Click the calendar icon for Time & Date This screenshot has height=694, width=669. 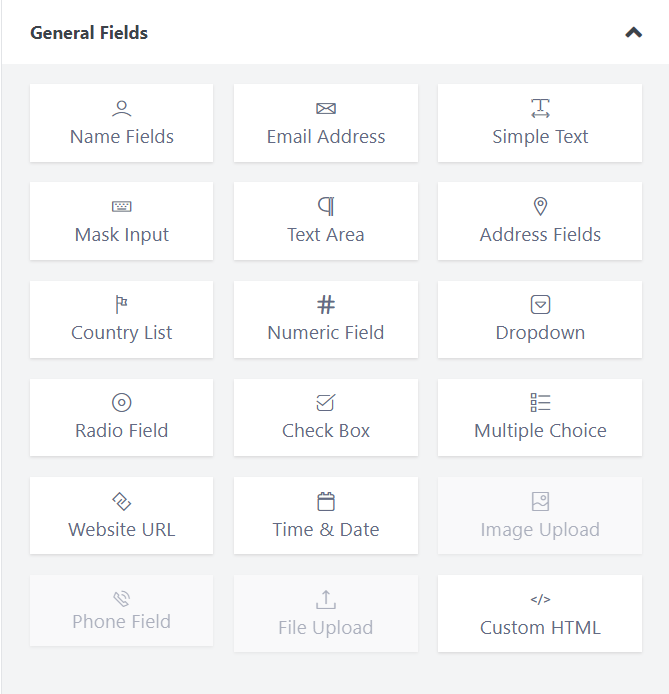point(326,501)
